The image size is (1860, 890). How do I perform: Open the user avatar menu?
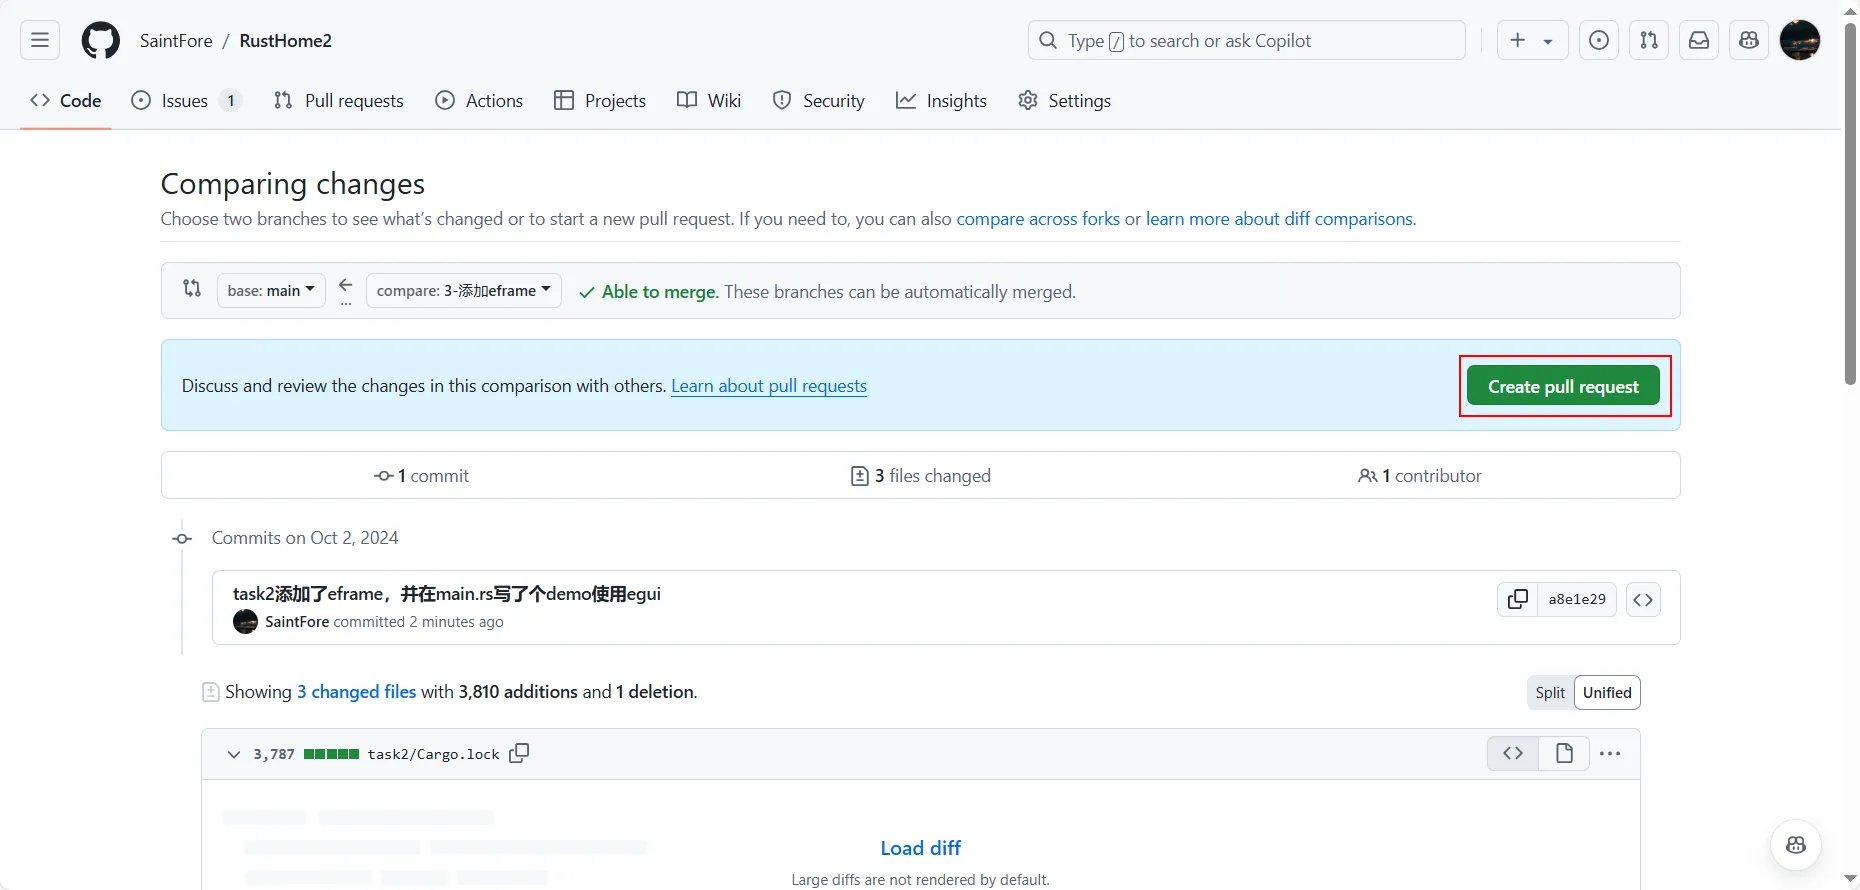click(1800, 40)
